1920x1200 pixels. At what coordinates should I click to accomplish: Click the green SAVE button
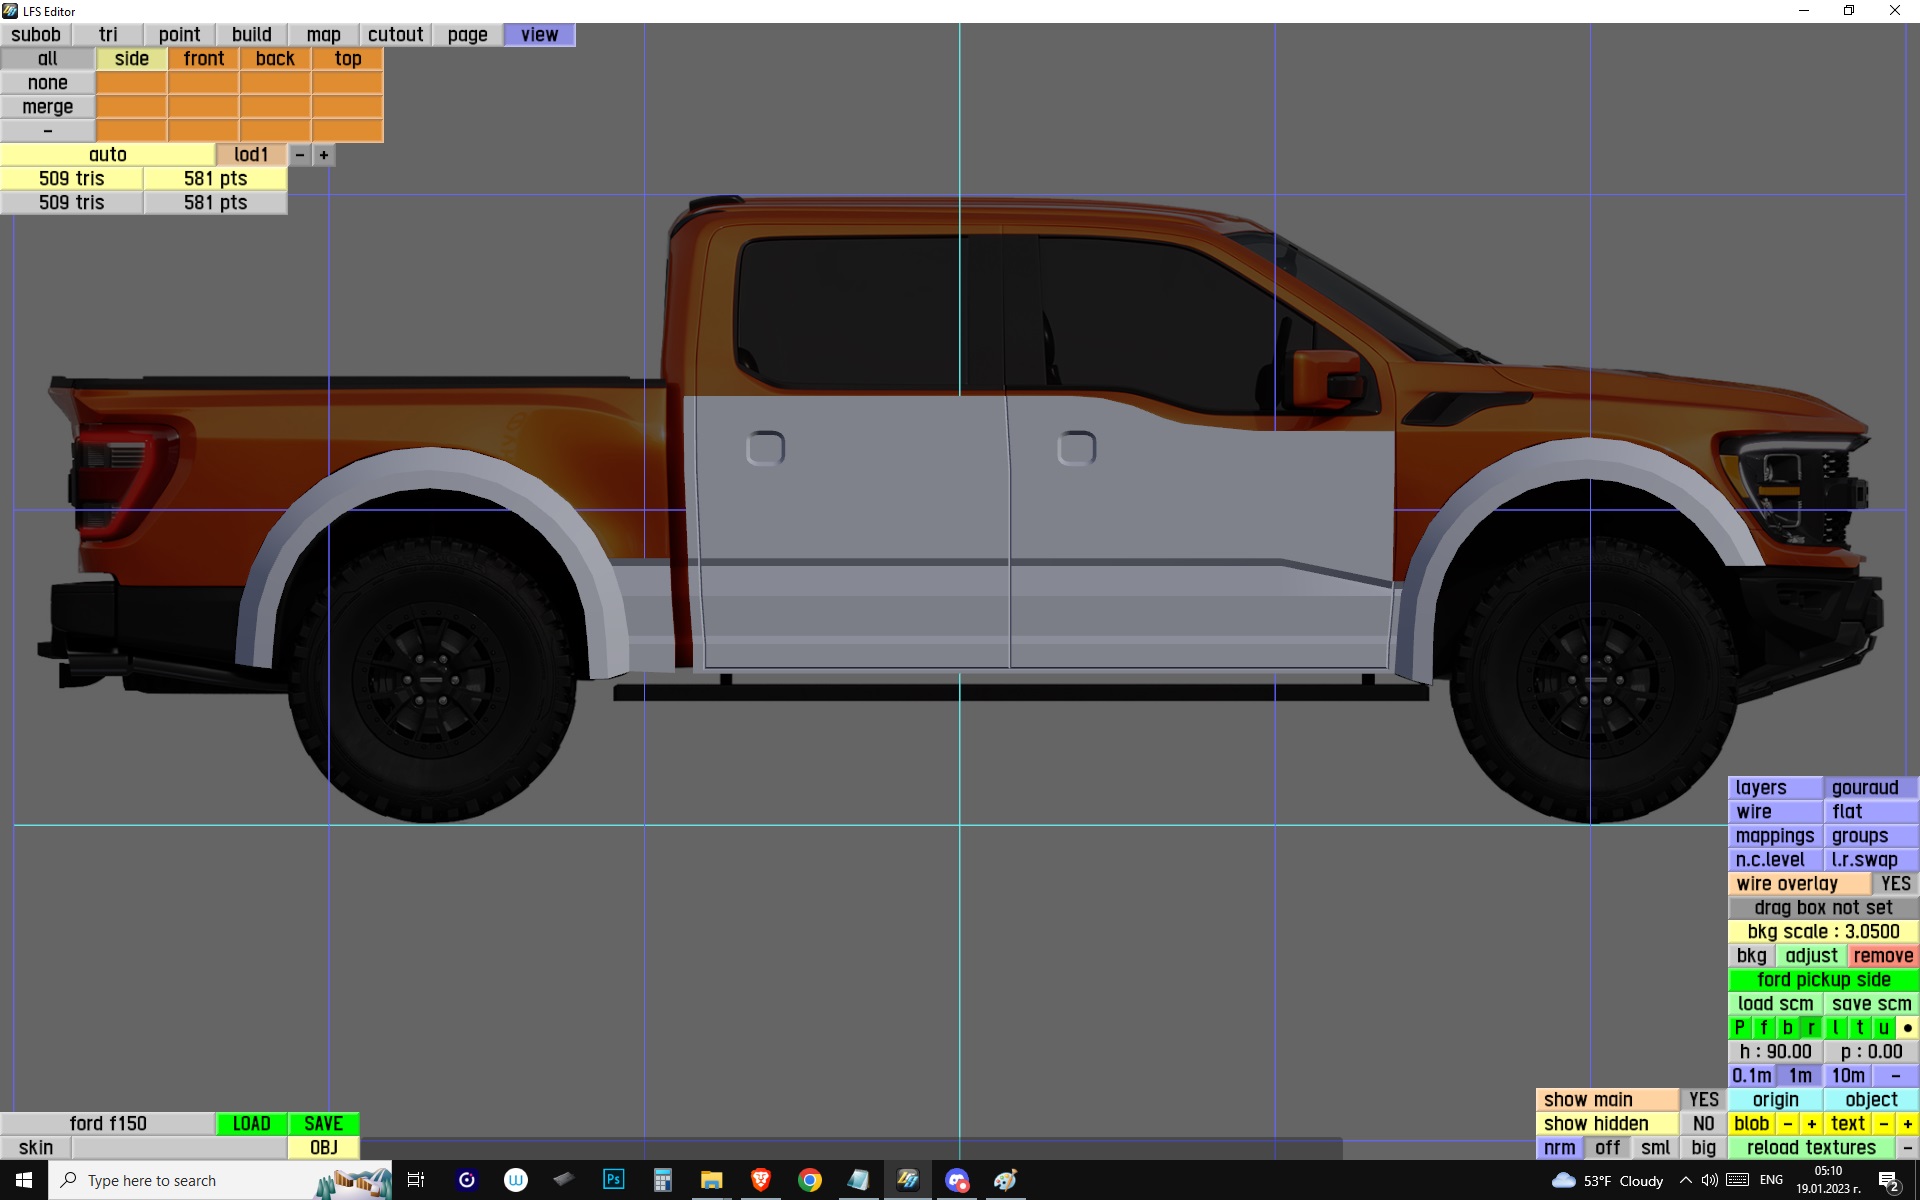click(x=323, y=1124)
